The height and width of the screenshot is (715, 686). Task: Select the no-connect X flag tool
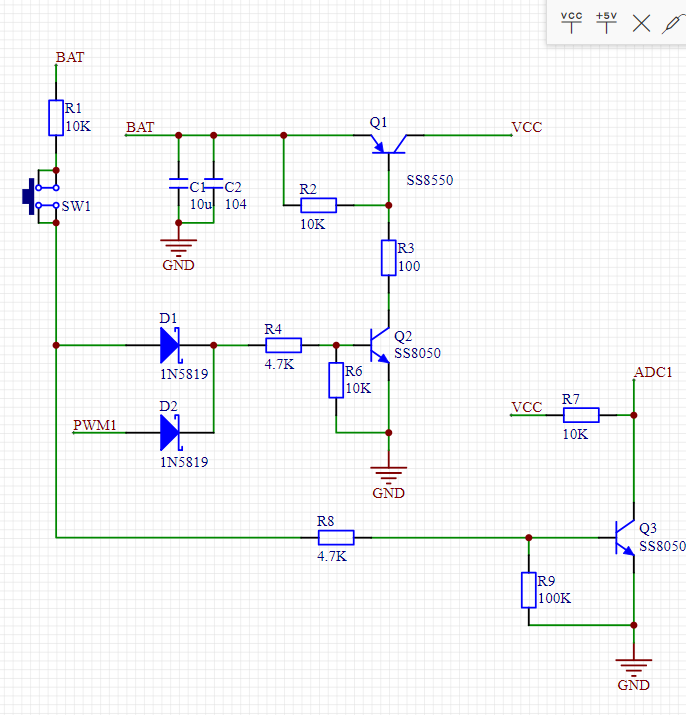[x=641, y=23]
